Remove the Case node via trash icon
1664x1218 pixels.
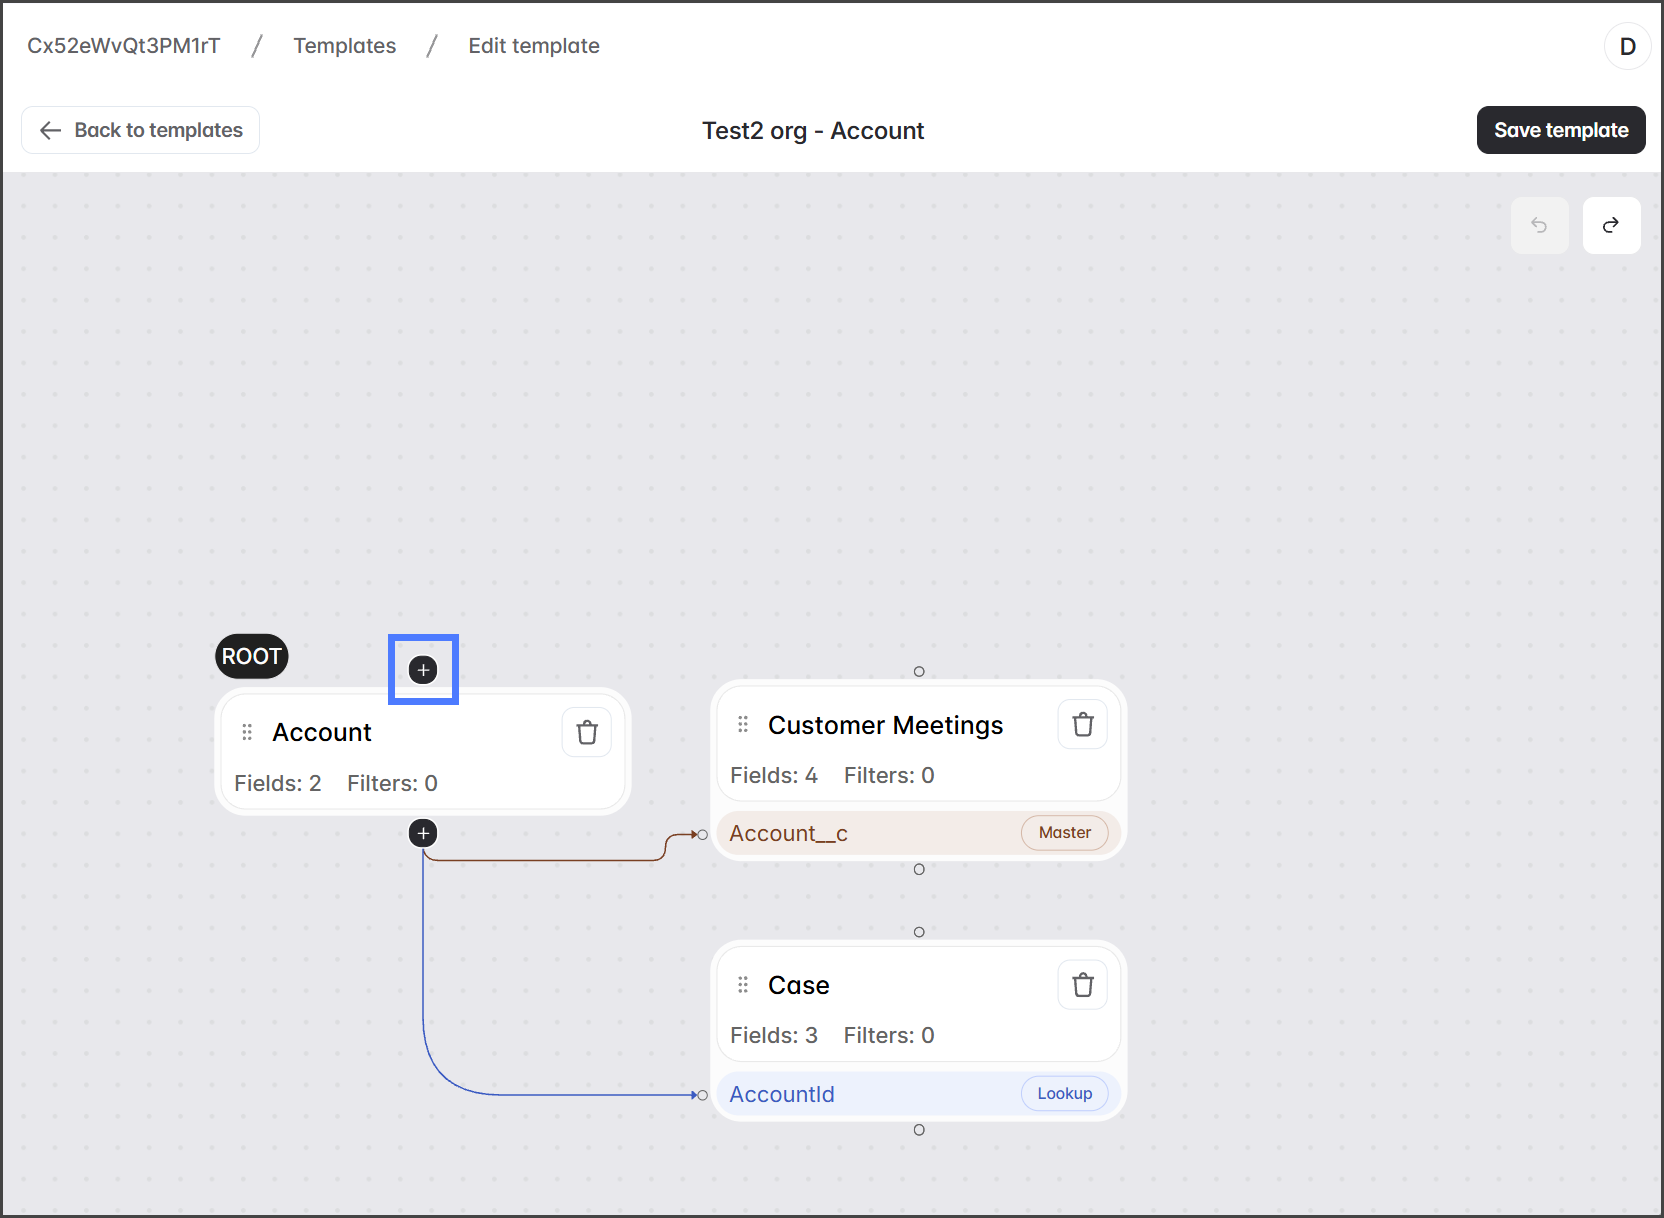[x=1082, y=985]
